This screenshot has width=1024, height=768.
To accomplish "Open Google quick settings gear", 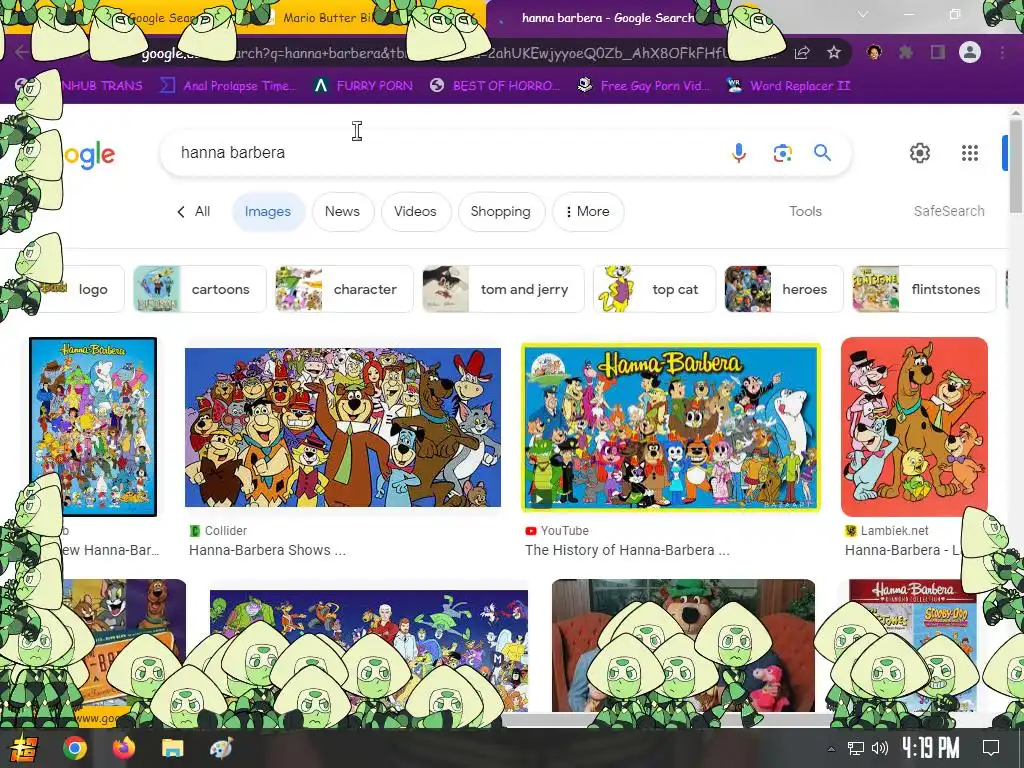I will pyautogui.click(x=920, y=153).
